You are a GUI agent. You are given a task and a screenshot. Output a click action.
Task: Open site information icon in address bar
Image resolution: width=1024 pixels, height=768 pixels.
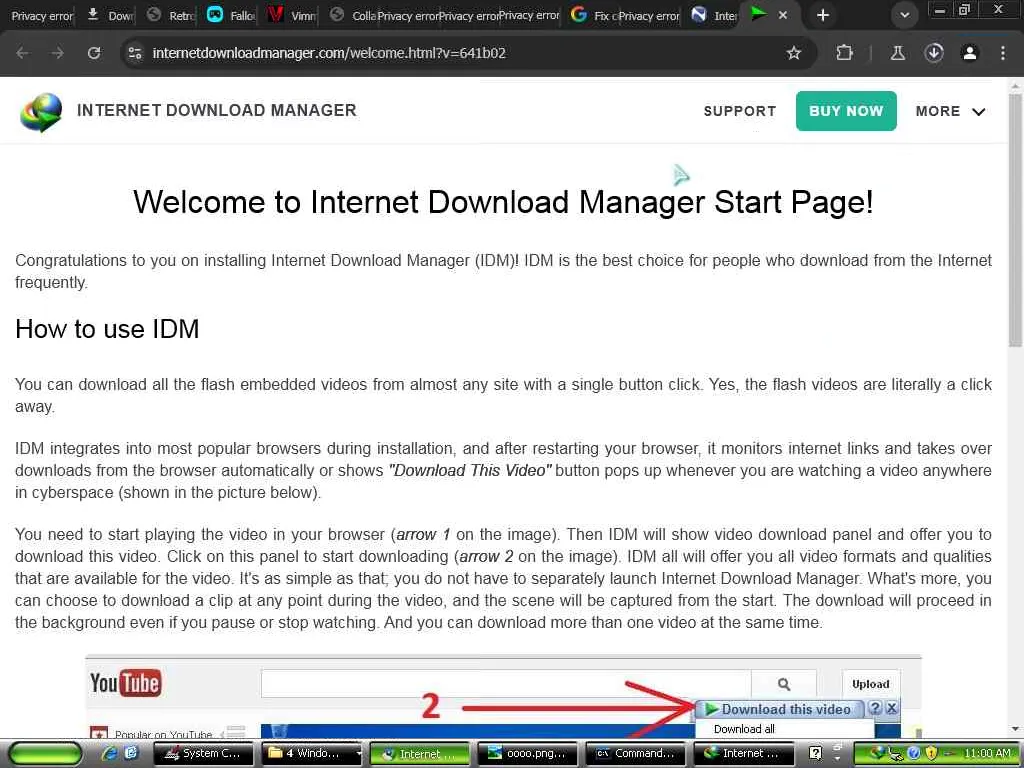click(135, 53)
